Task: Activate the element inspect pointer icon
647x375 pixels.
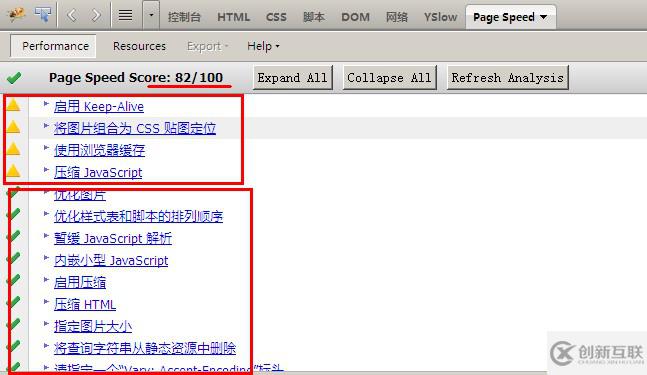Action: click(43, 15)
